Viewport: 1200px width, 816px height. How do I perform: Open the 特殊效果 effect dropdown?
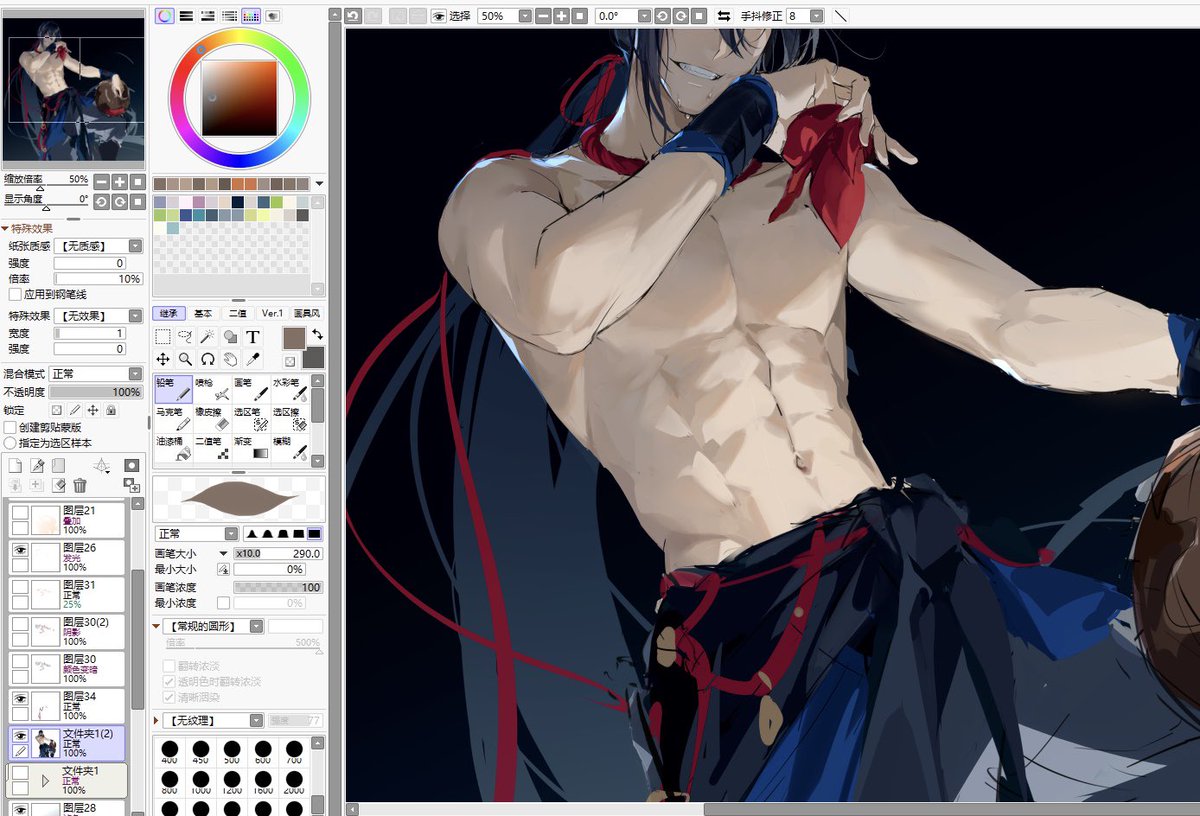[x=98, y=316]
